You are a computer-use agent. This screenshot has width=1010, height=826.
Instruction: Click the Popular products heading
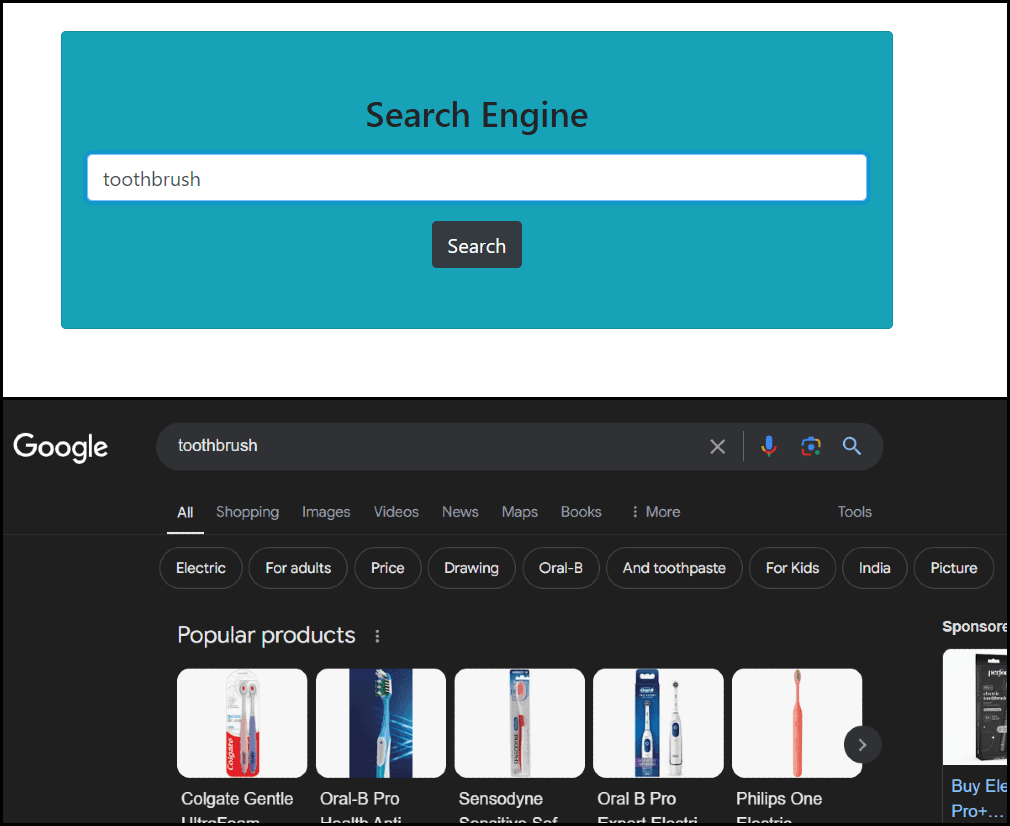pos(266,635)
